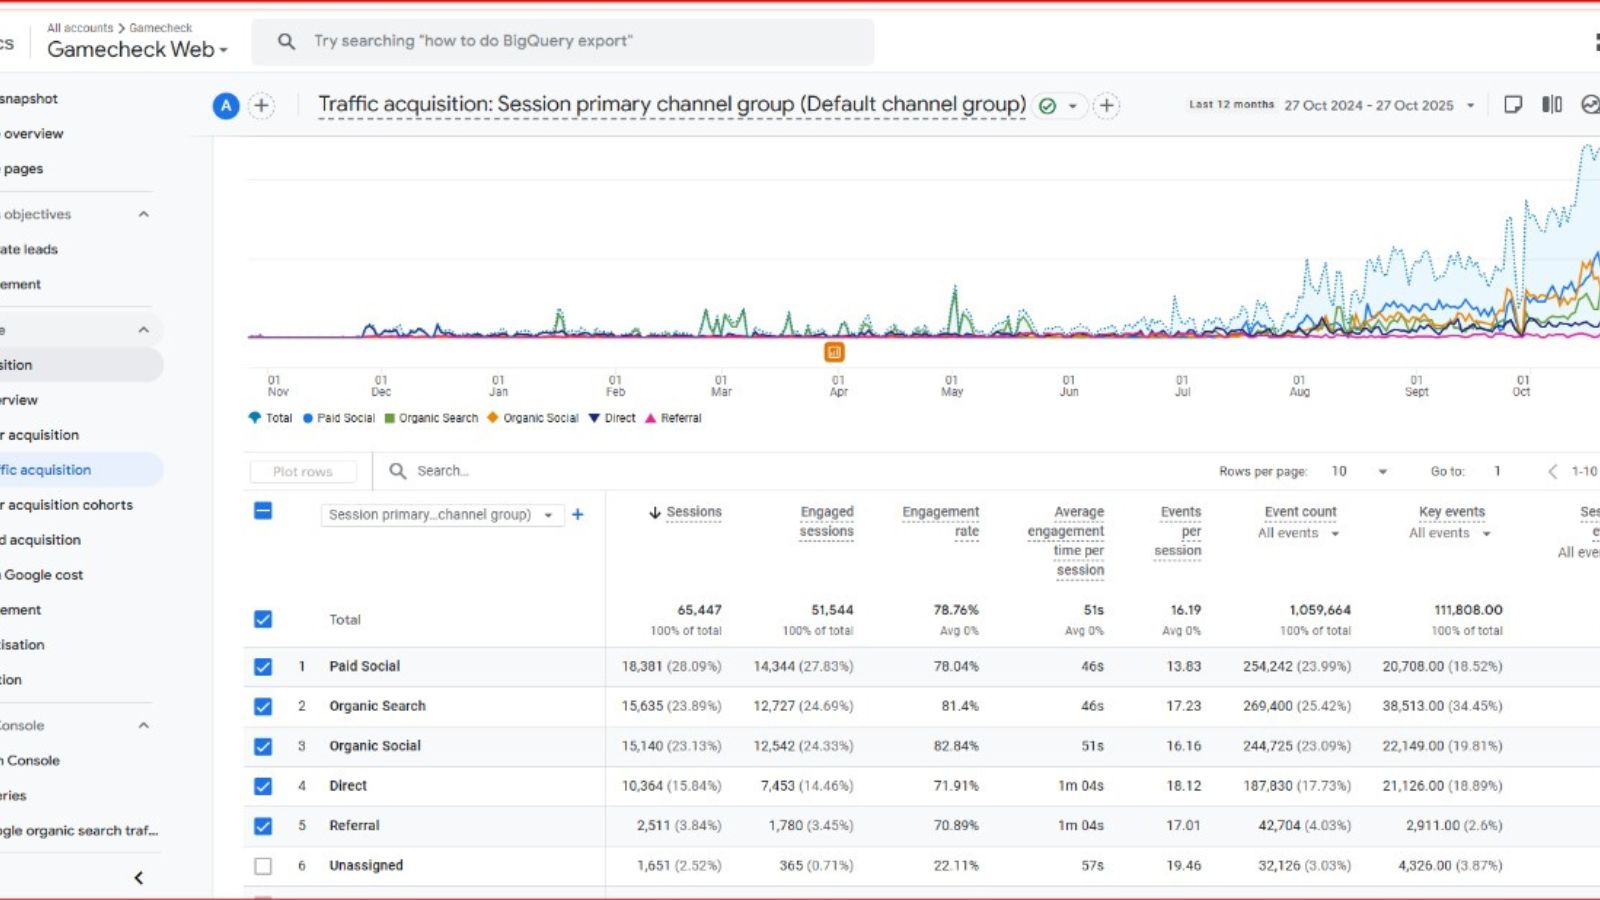Screen dimensions: 1600x900
Task: Uncheck the Direct row checkbox
Action: pyautogui.click(x=263, y=786)
